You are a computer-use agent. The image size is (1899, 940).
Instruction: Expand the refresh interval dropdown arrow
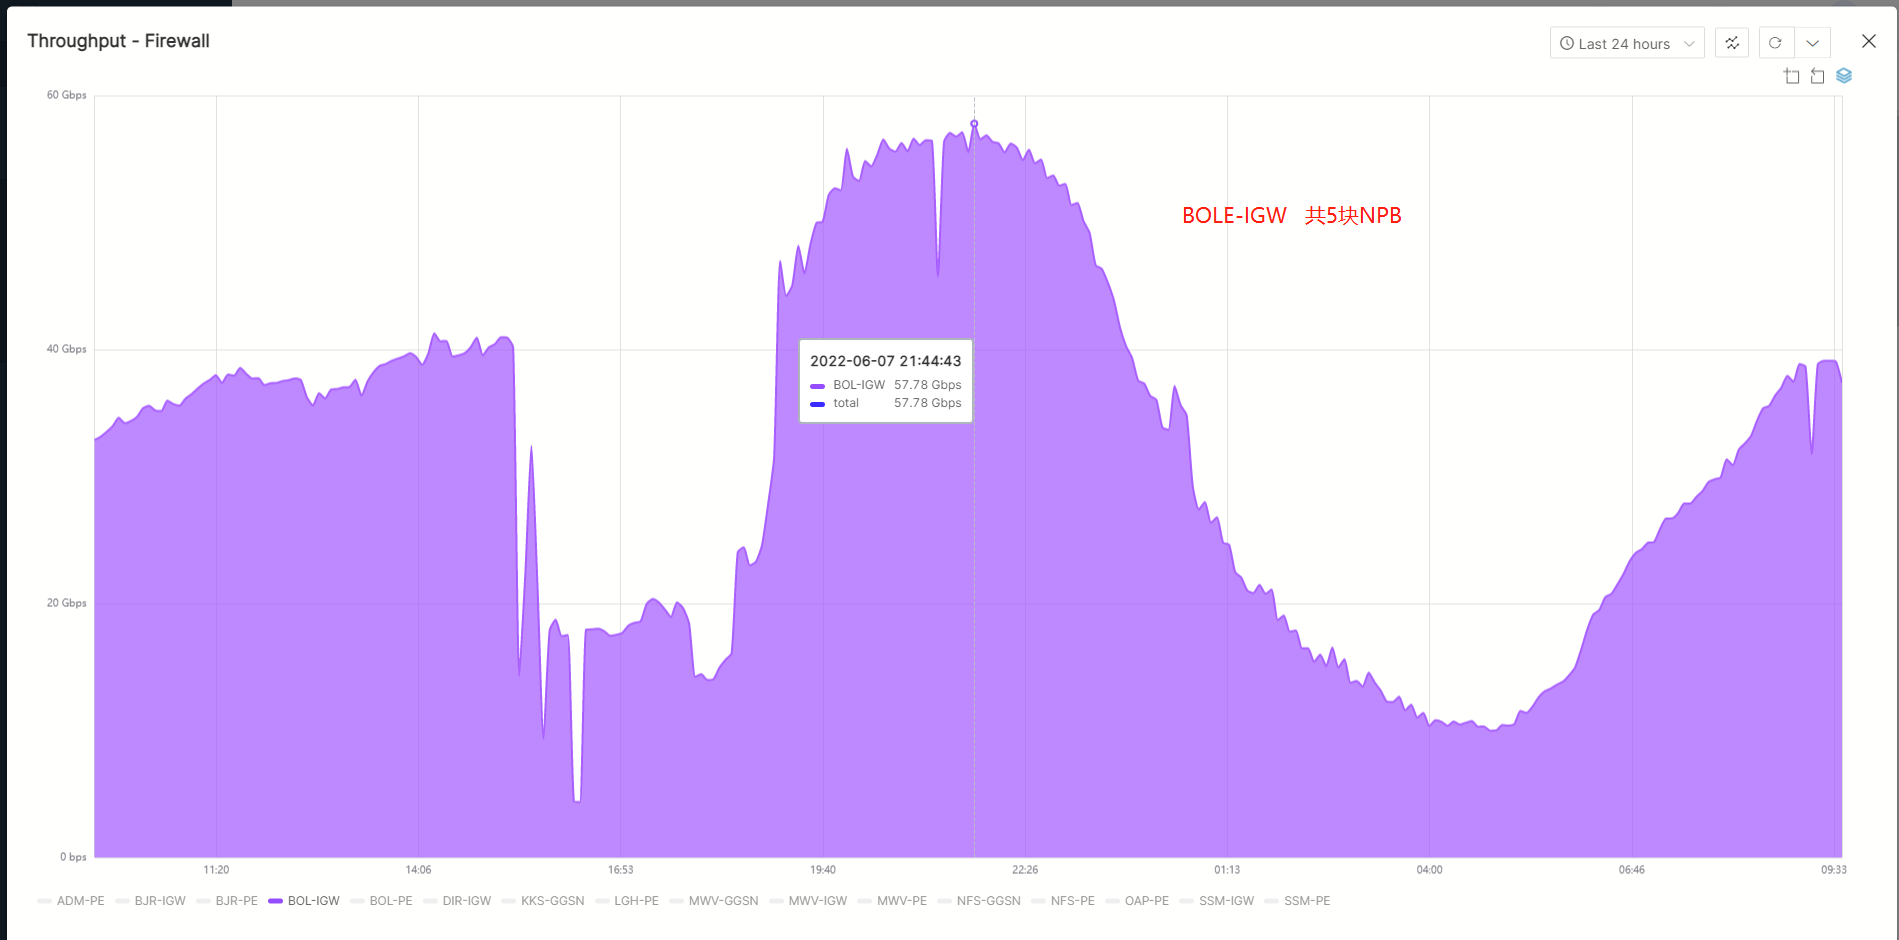(x=1812, y=43)
